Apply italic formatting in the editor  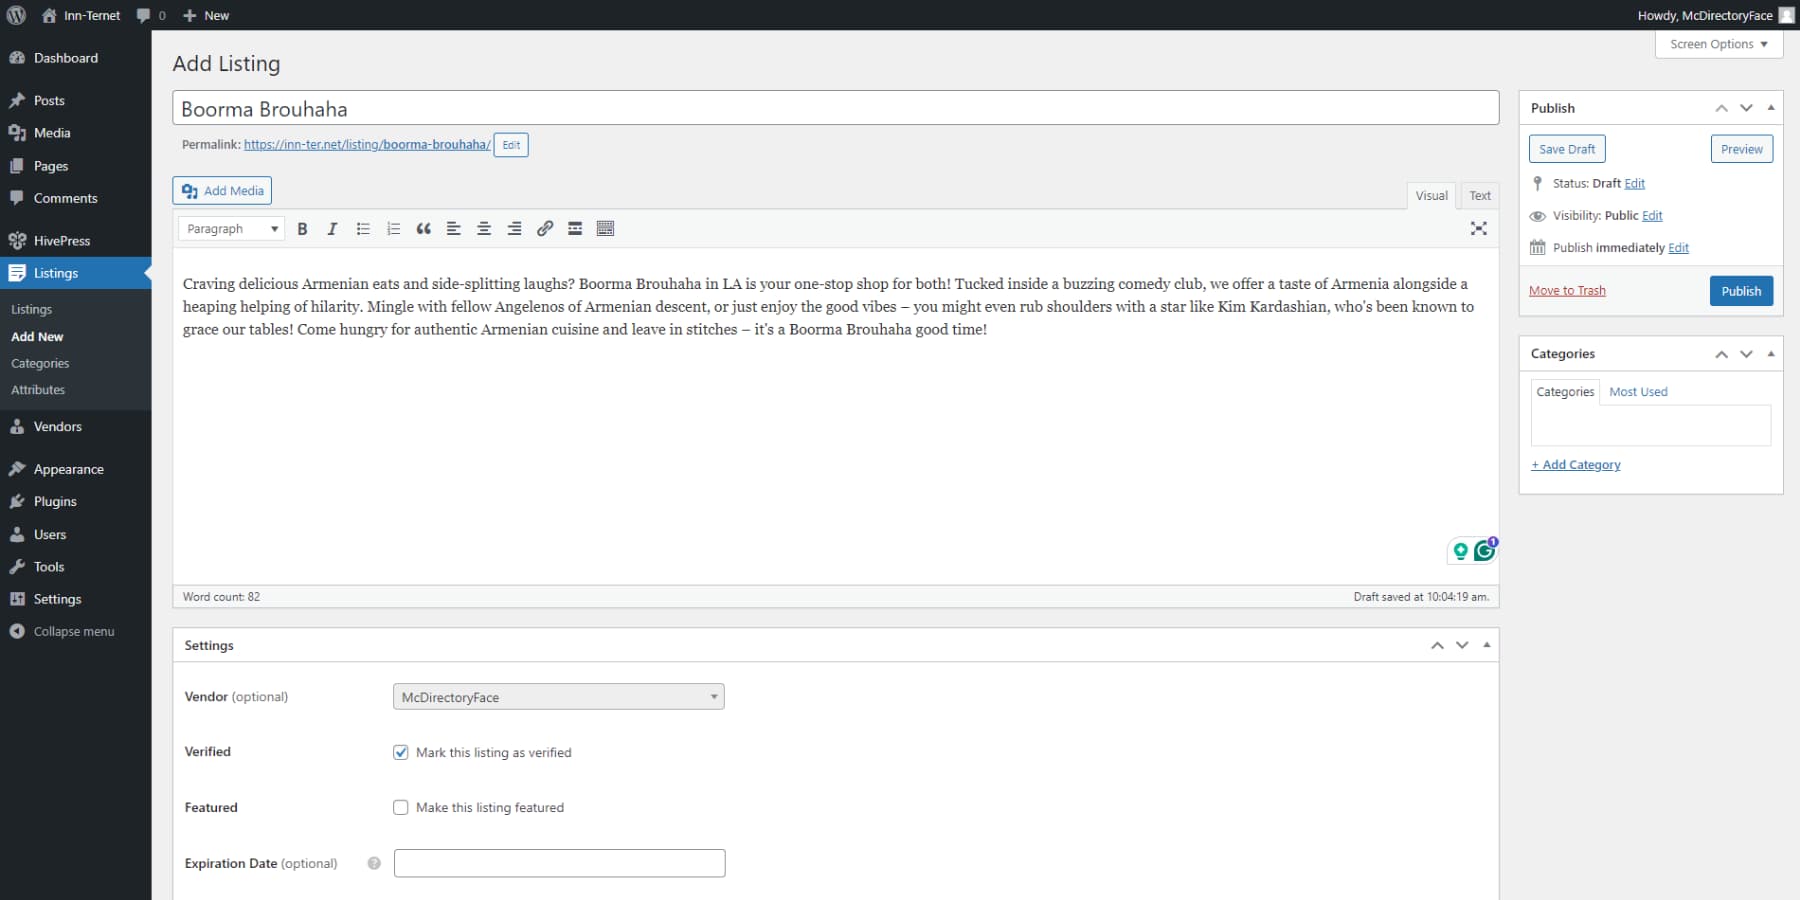(x=332, y=228)
